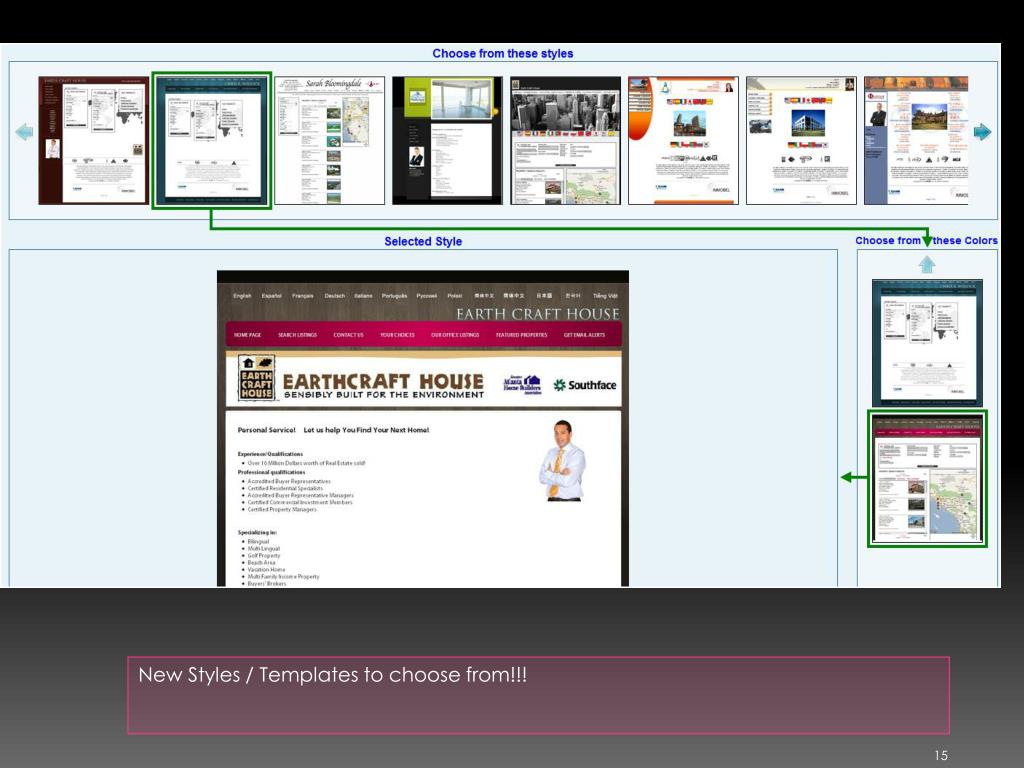
Task: Open CONTACT US in the preview navigation
Action: [x=348, y=335]
